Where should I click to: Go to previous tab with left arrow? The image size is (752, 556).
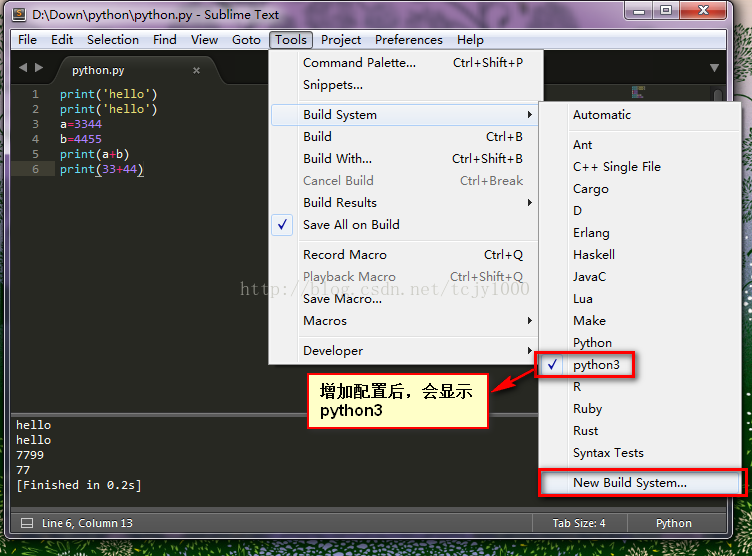23,68
